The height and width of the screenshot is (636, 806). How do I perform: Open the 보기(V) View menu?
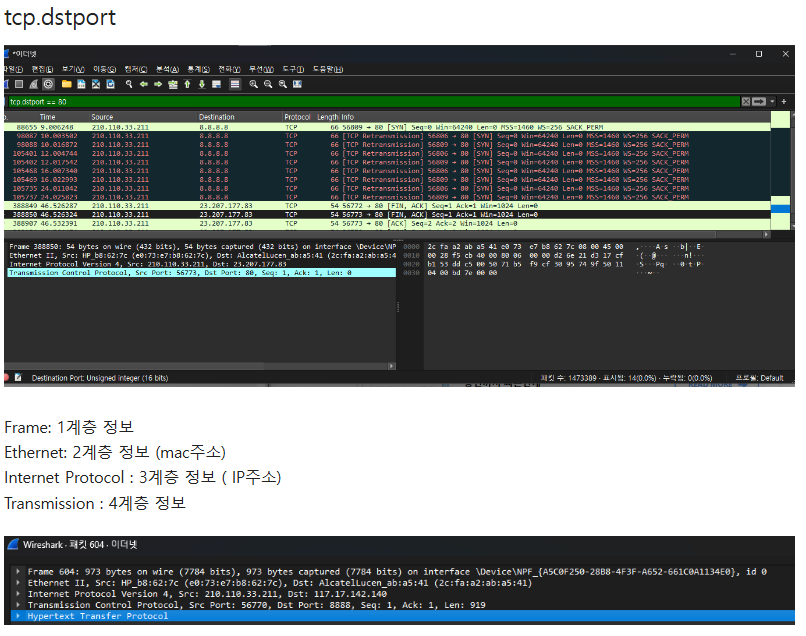click(x=74, y=69)
